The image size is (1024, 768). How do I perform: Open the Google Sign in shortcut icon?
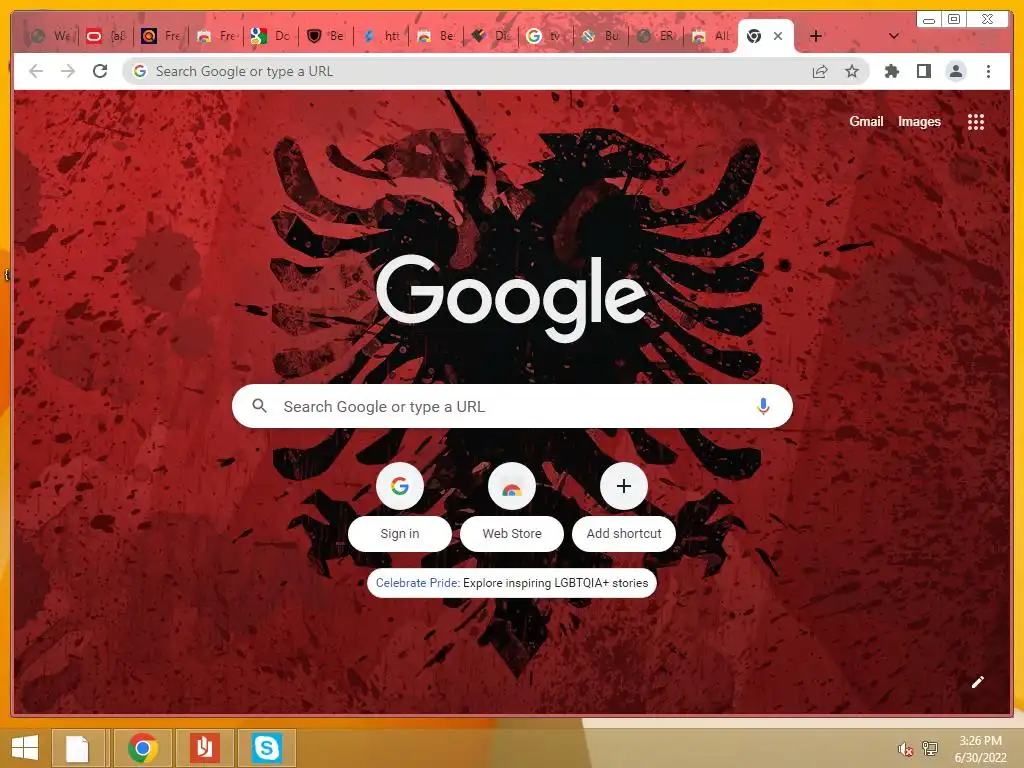[400, 486]
